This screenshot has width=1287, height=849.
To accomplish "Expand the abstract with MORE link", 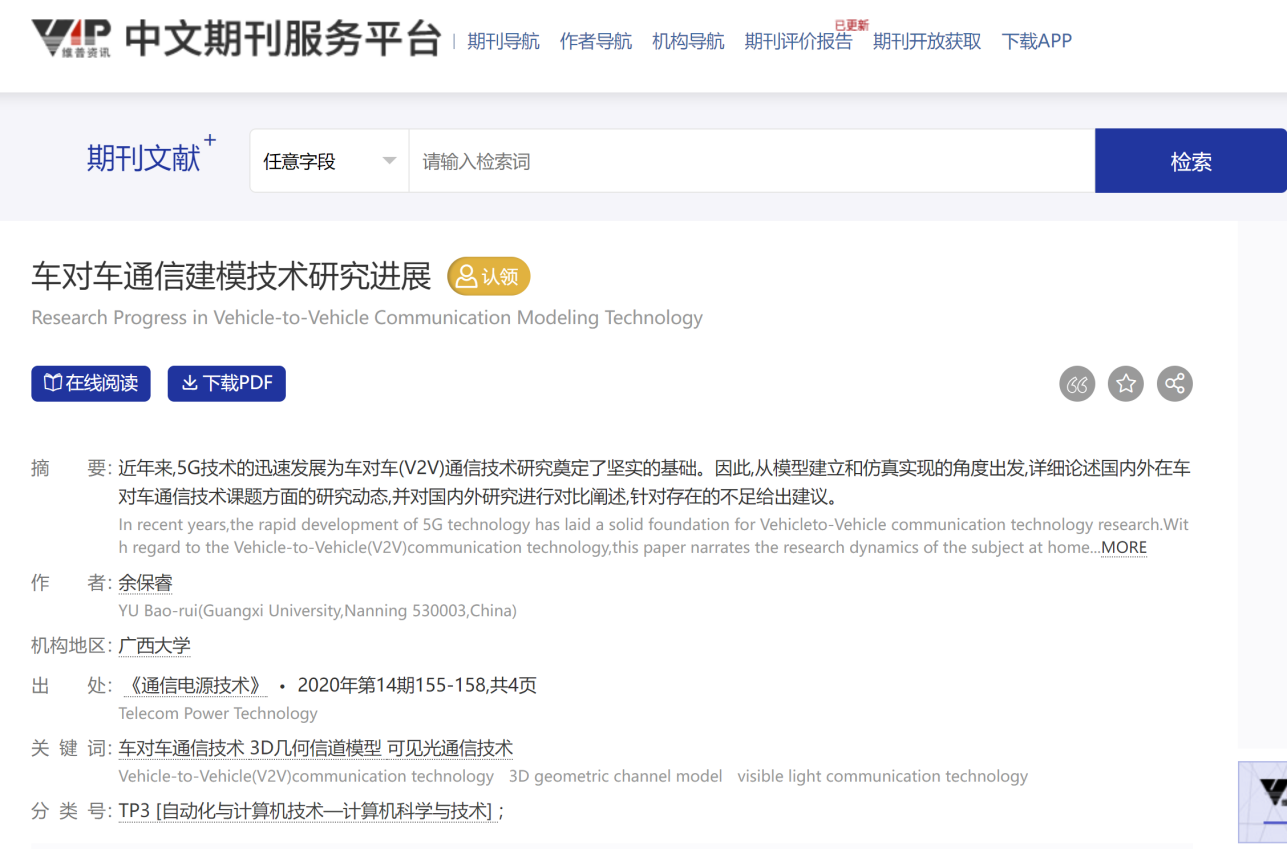I will (1124, 548).
